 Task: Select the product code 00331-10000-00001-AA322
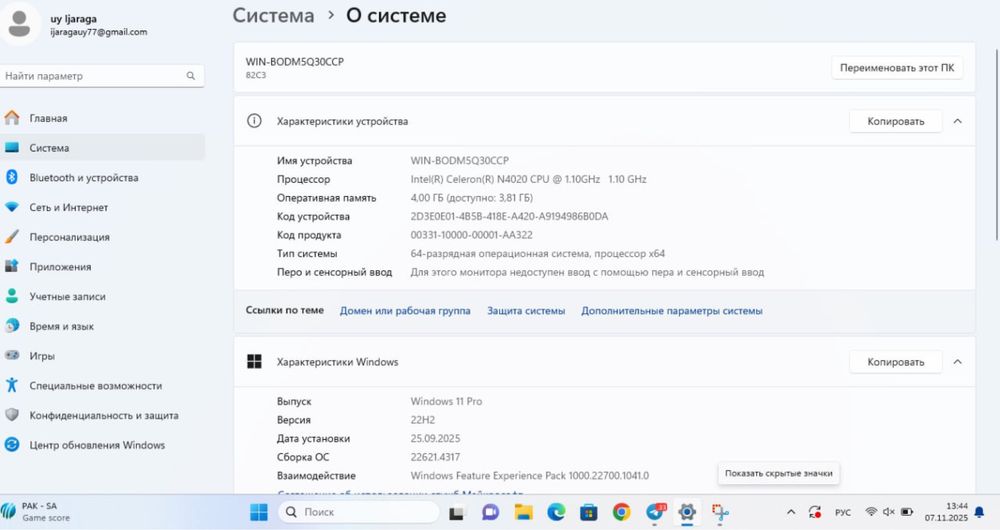click(x=471, y=235)
